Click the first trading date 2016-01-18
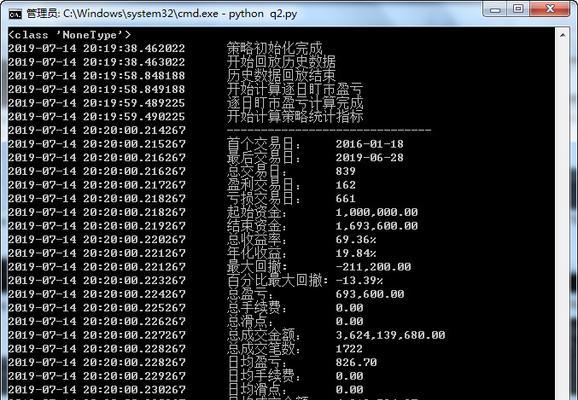578x400 pixels. click(369, 144)
